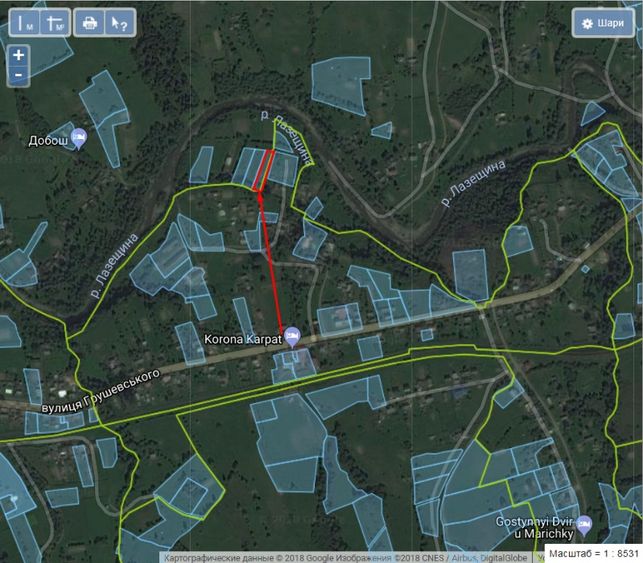
Task: Click the Korona Karpat hotel marker
Action: (x=292, y=337)
